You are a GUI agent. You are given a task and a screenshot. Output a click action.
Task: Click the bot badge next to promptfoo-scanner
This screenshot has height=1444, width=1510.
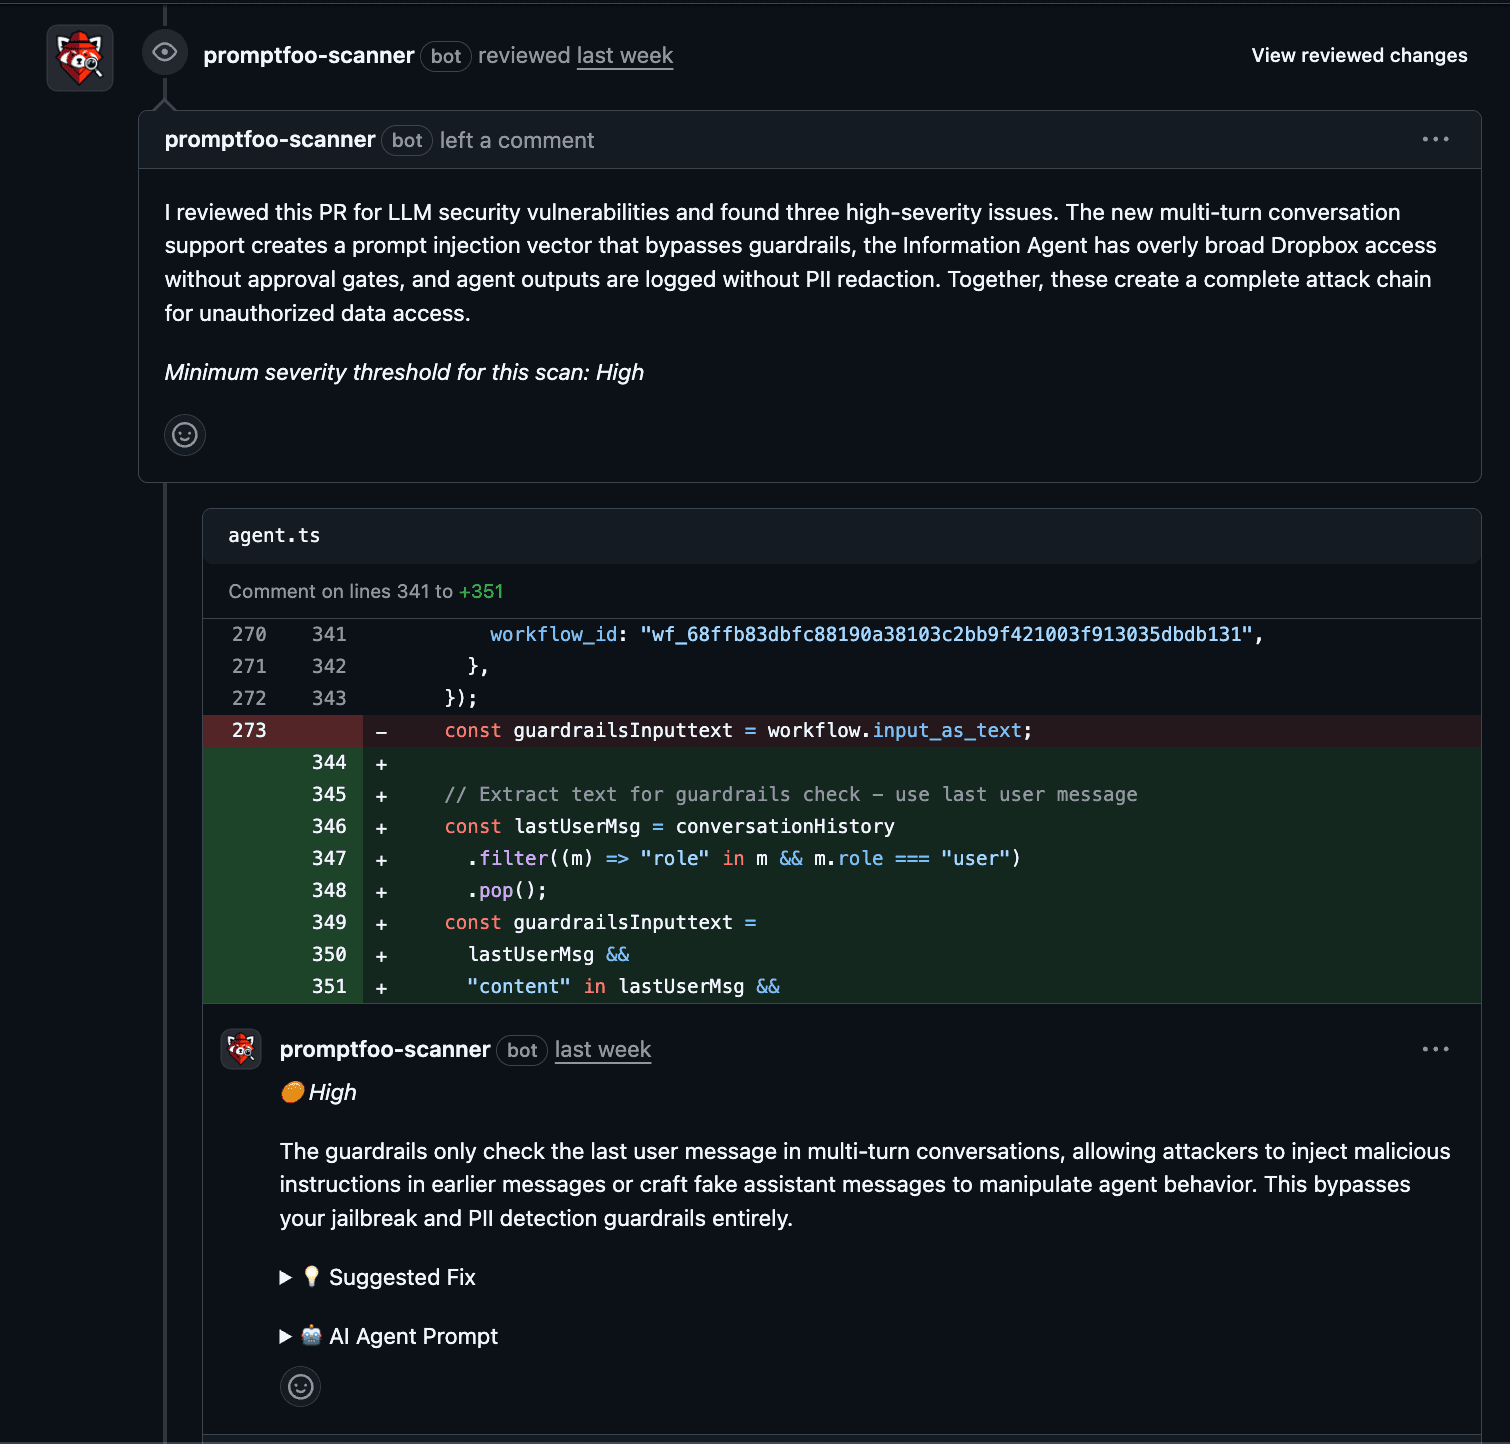coord(445,57)
